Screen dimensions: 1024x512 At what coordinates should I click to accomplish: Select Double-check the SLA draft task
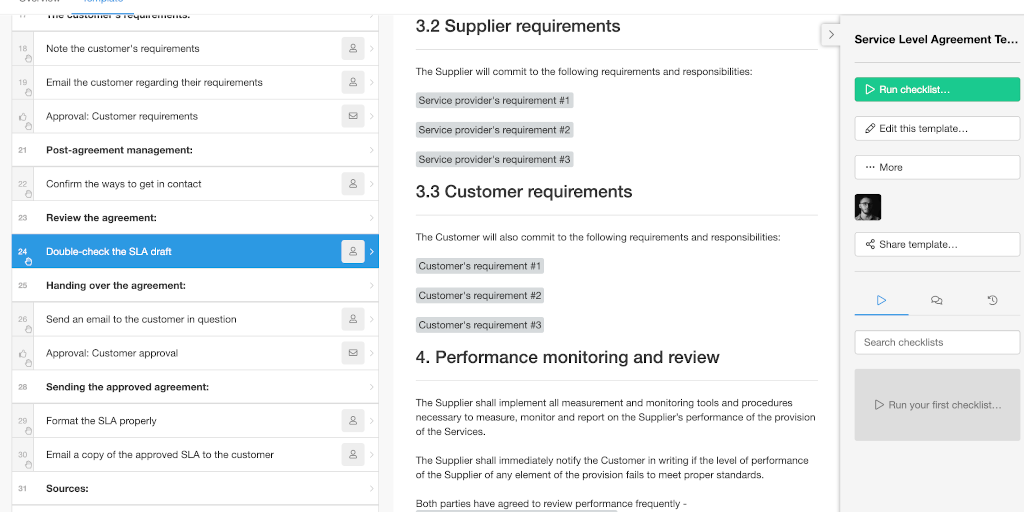[x=195, y=251]
